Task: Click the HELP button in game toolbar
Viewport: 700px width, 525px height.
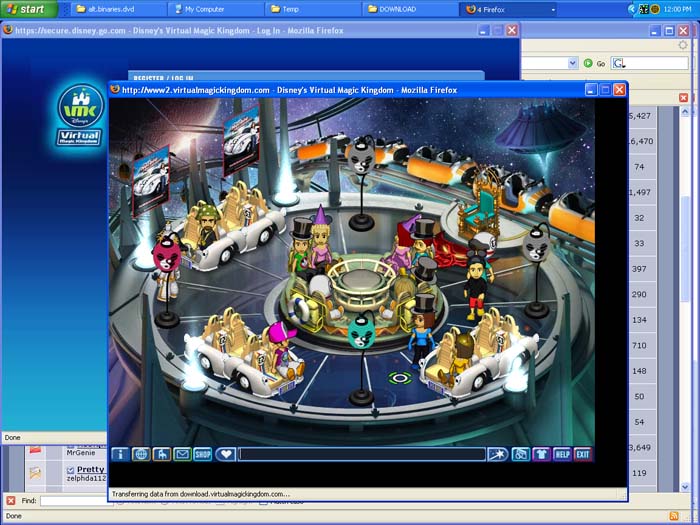Action: (562, 454)
